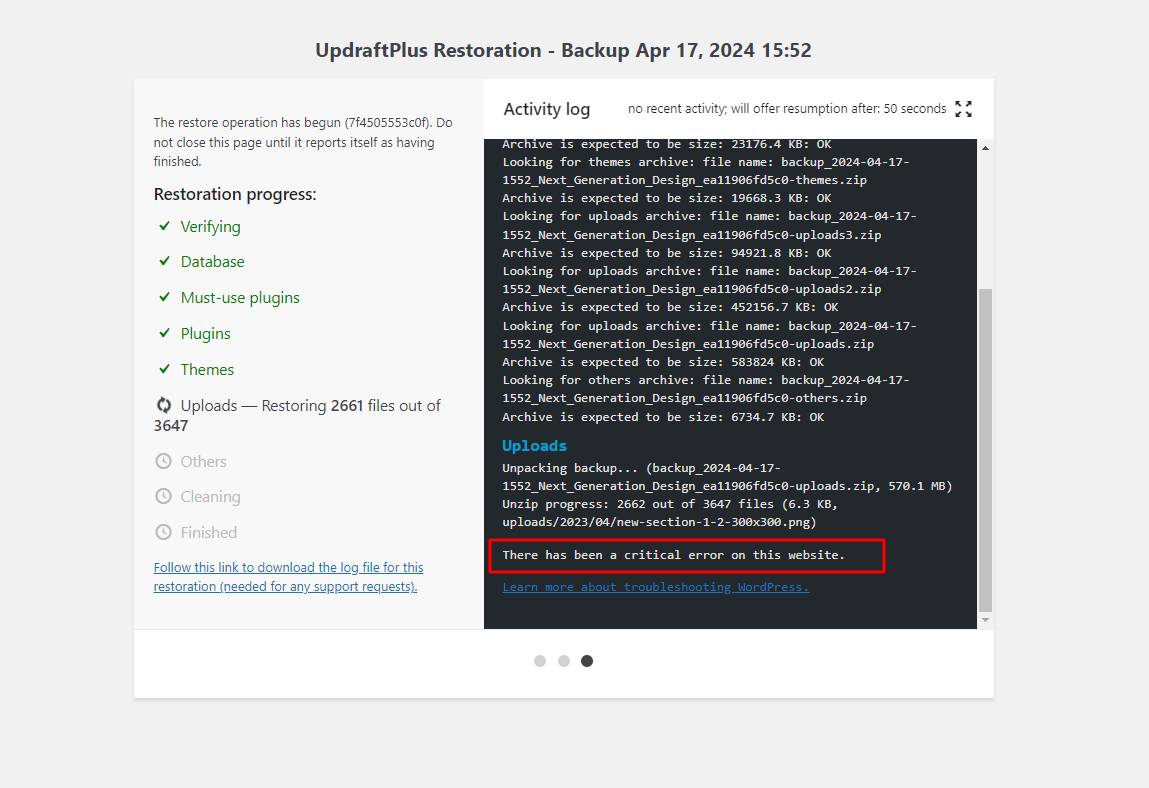Open the download log file link
This screenshot has height=788, width=1149.
coord(288,577)
